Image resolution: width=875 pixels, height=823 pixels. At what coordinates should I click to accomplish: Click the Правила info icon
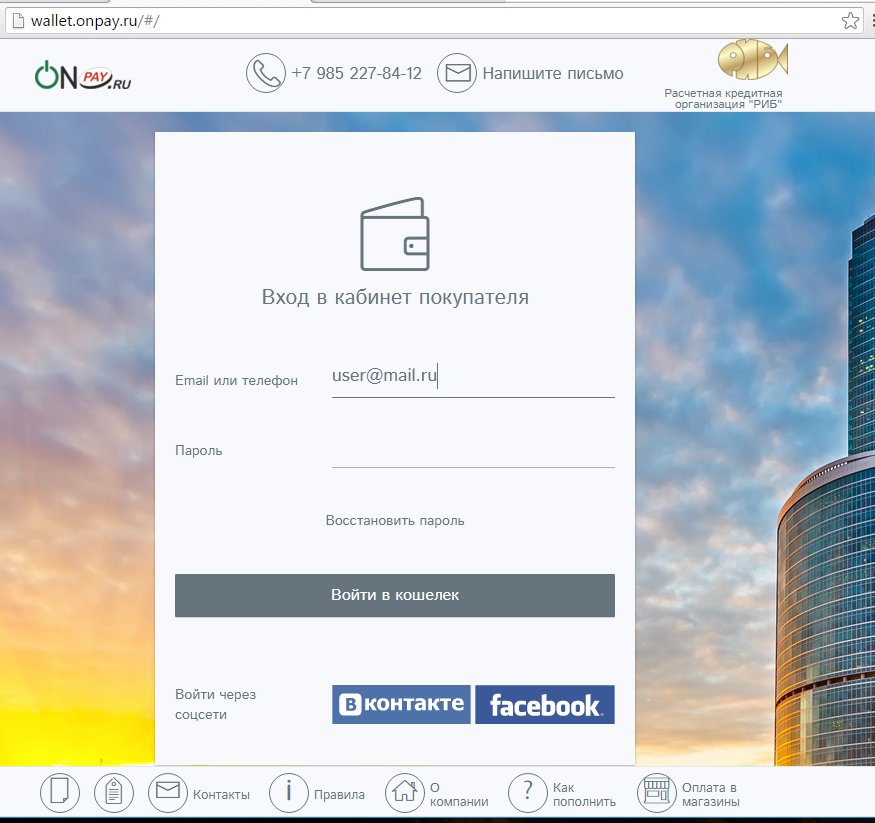click(x=289, y=793)
